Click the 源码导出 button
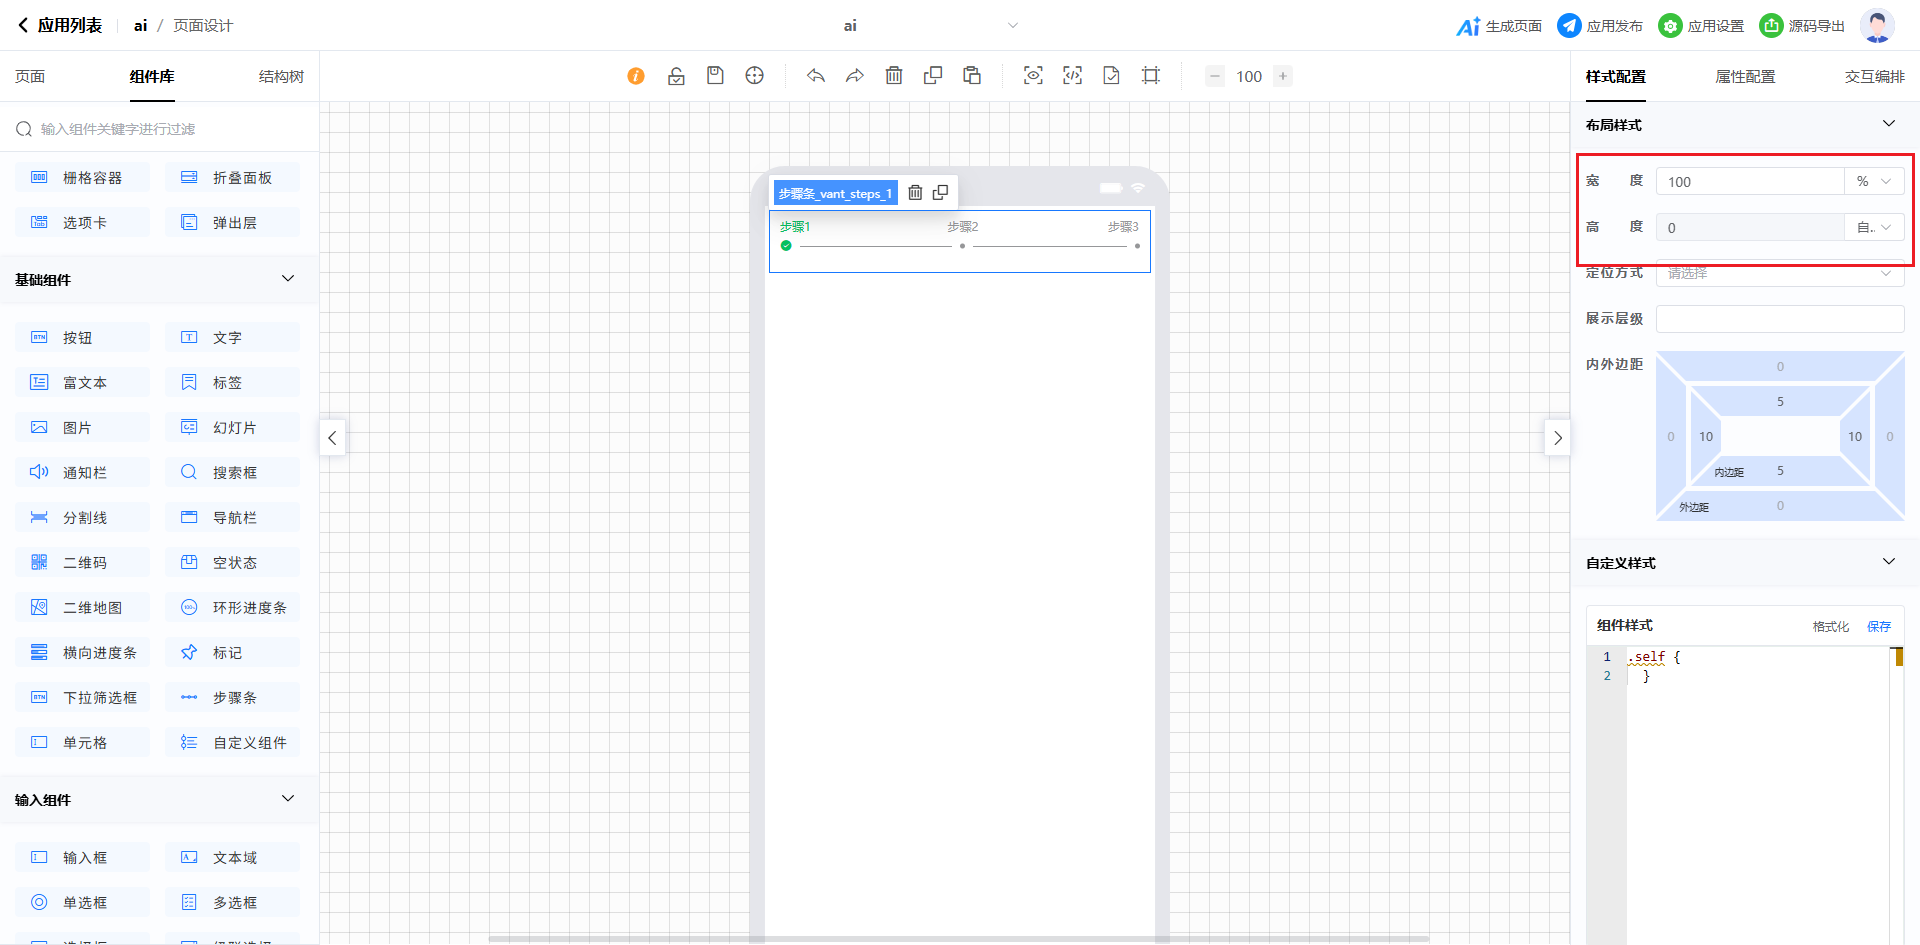 [1803, 26]
